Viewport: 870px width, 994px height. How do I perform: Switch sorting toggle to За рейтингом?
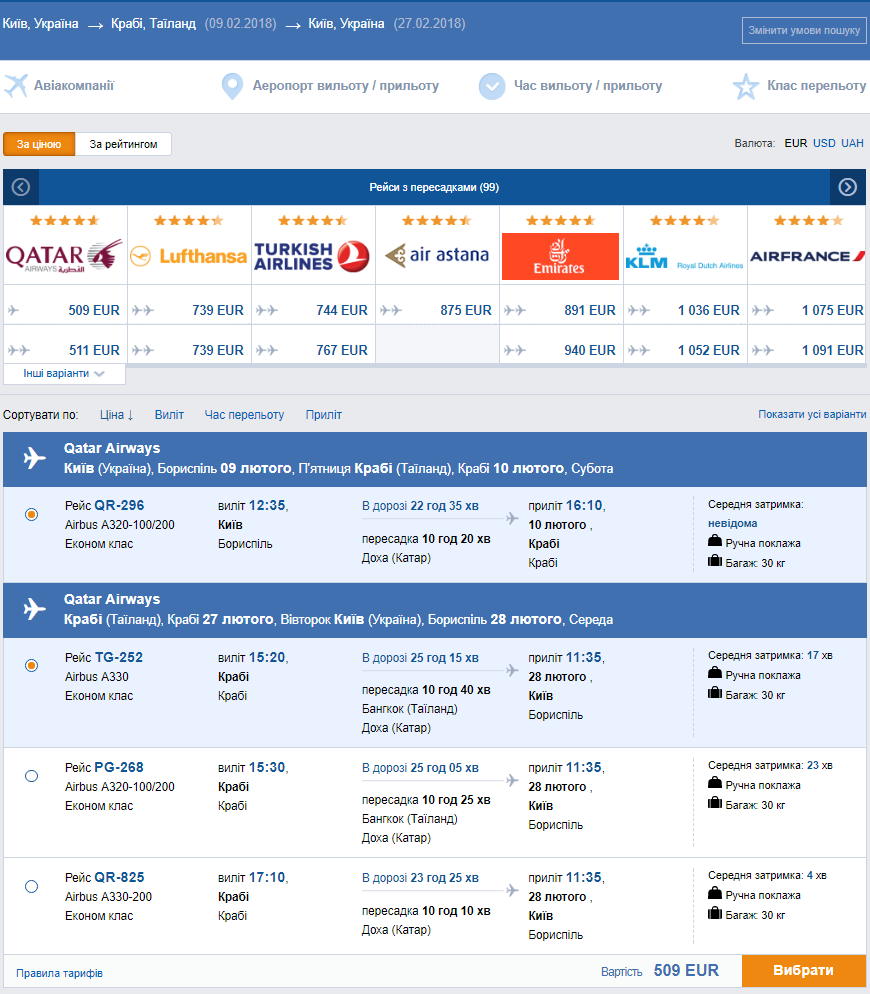coord(123,144)
